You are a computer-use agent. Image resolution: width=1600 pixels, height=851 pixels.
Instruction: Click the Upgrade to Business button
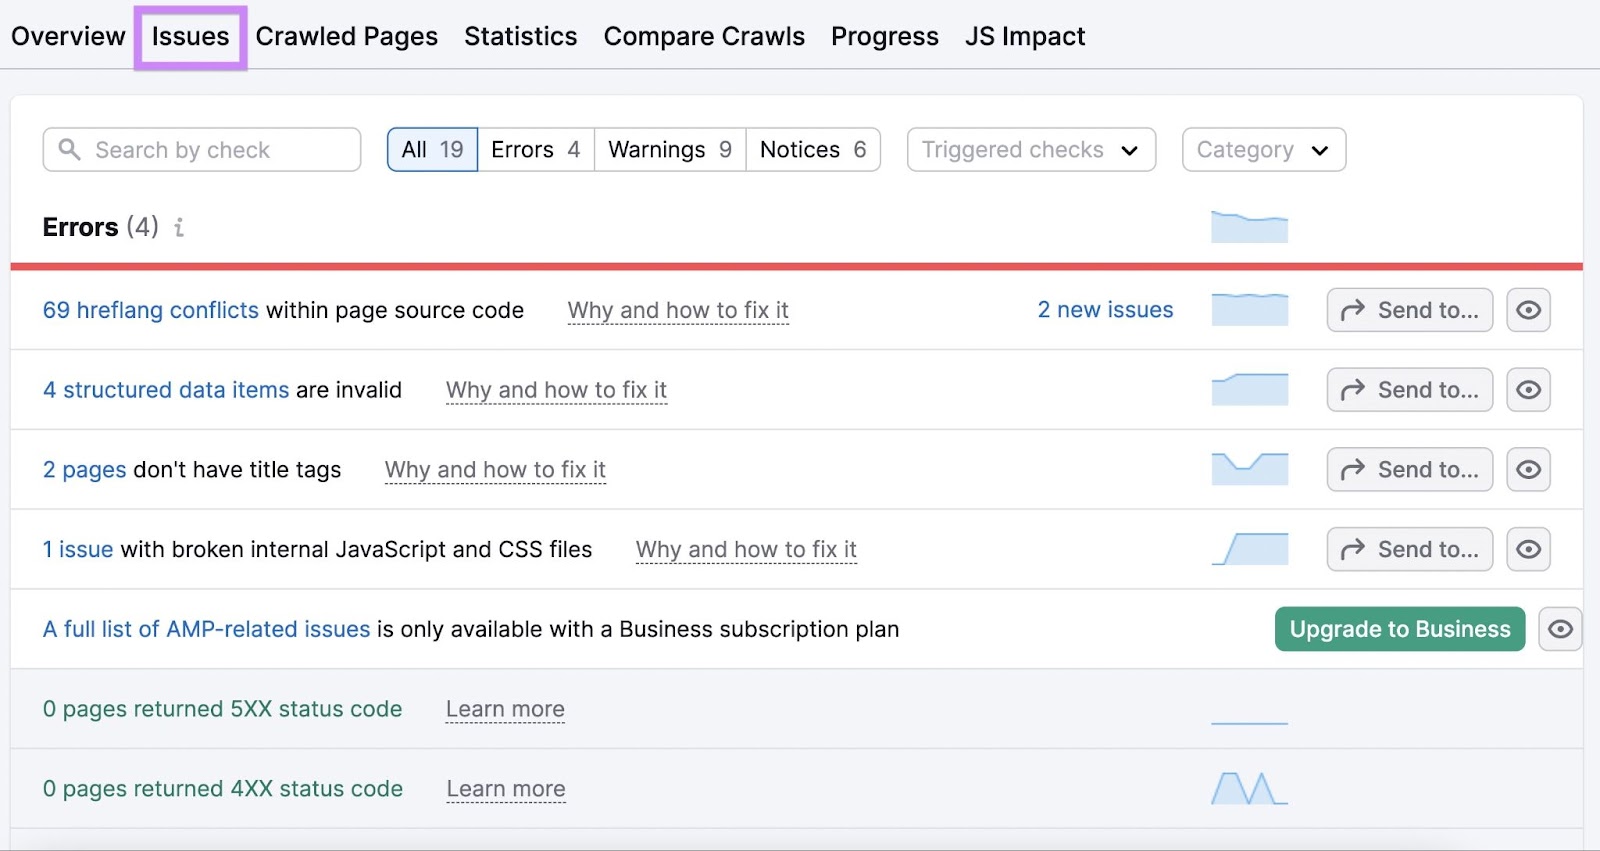(x=1400, y=629)
